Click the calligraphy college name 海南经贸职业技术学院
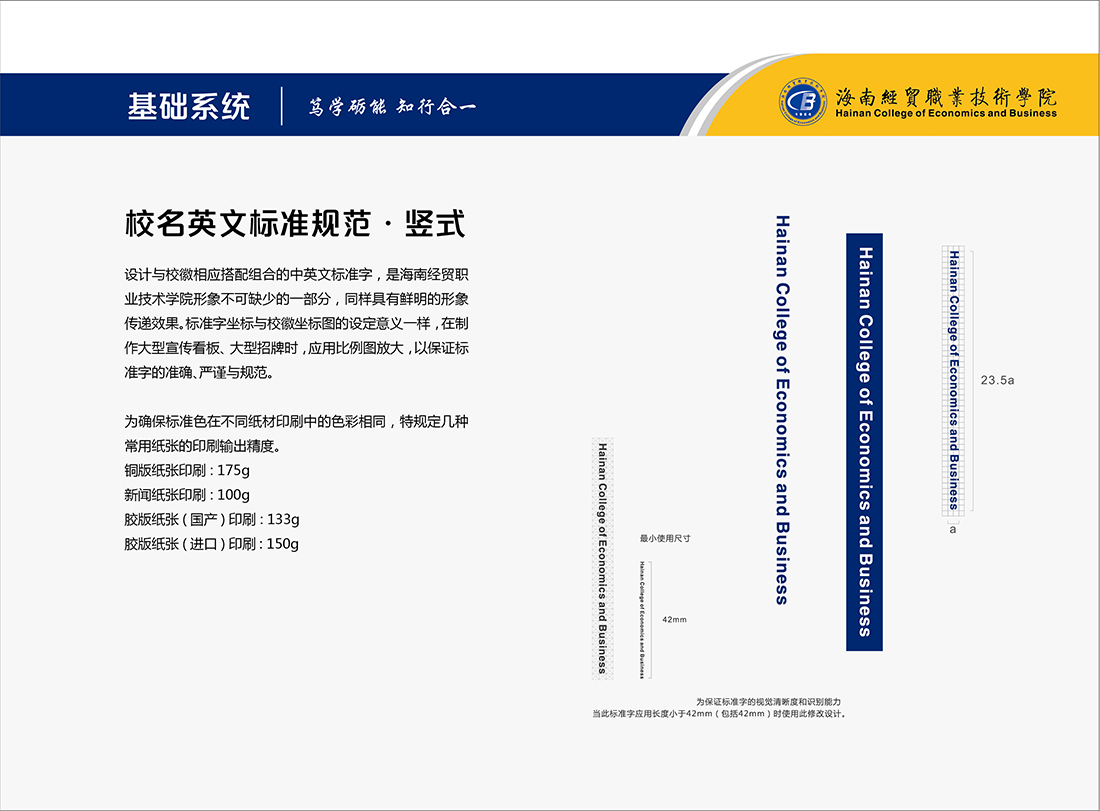The width and height of the screenshot is (1100, 811). [x=945, y=96]
